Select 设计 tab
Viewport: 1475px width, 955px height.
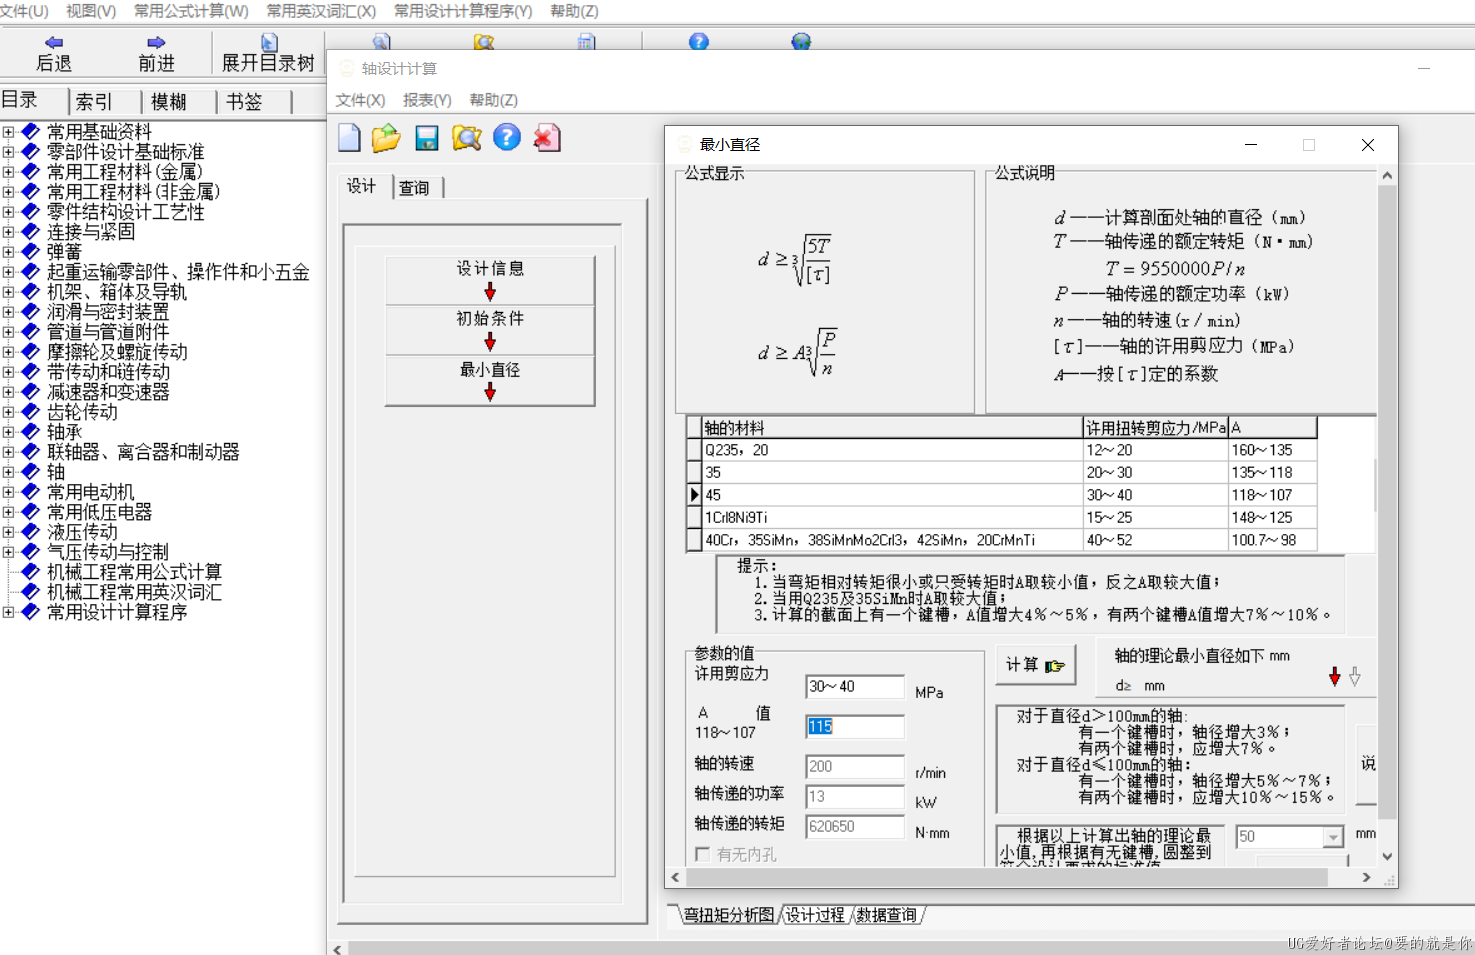pos(361,186)
